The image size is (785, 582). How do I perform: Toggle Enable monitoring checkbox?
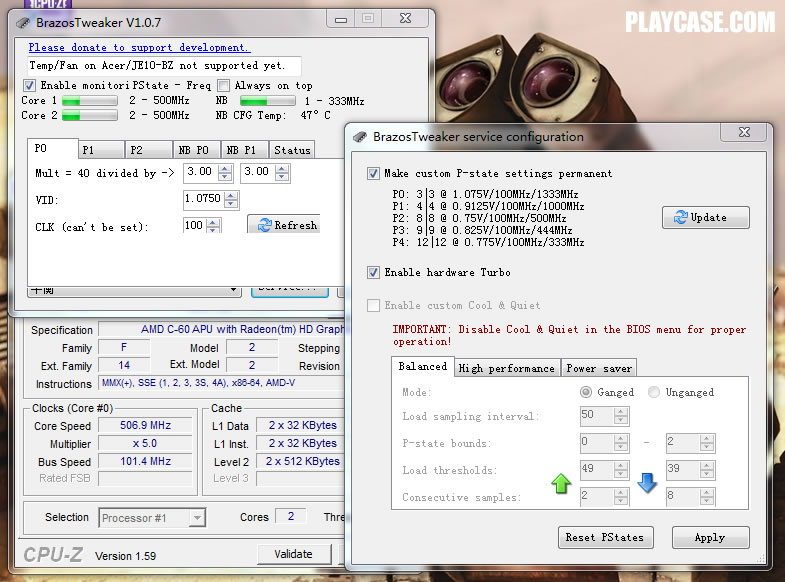tap(30, 85)
